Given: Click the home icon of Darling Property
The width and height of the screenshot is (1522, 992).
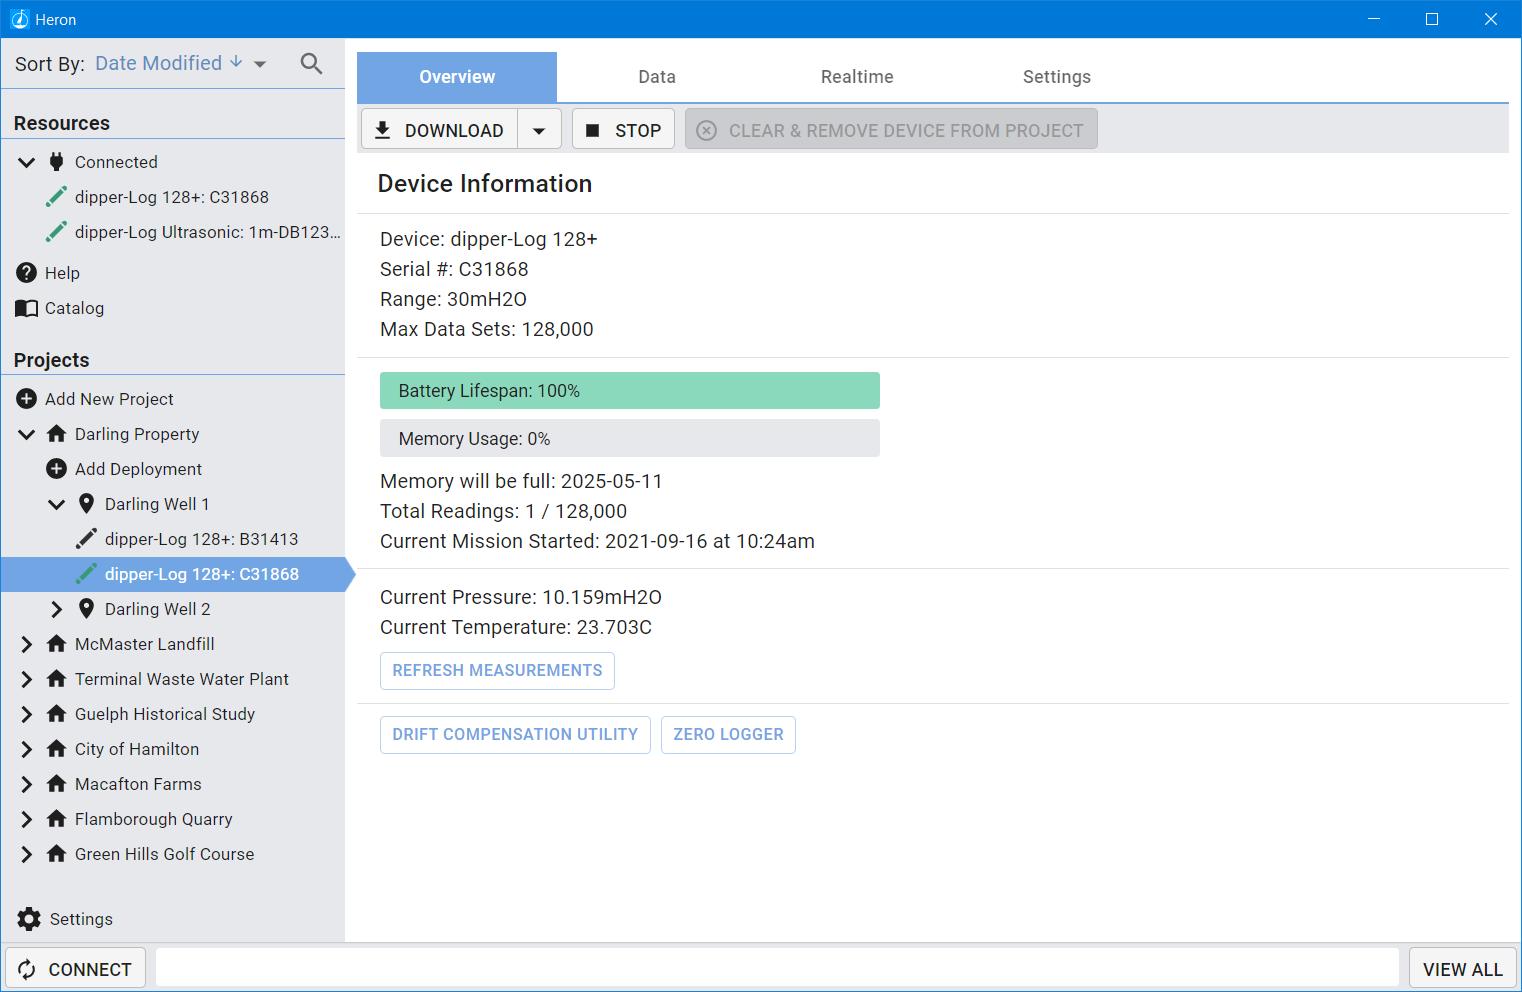Looking at the screenshot, I should 57,434.
